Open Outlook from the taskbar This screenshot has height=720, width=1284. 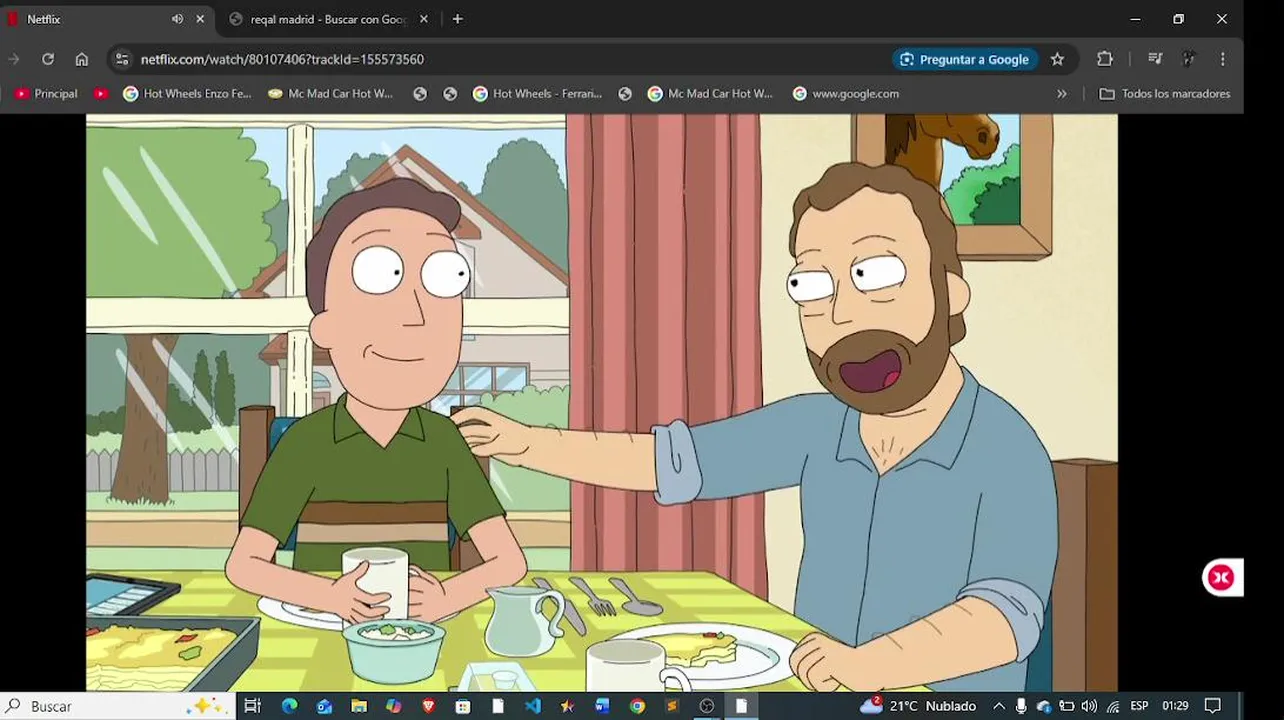(324, 706)
